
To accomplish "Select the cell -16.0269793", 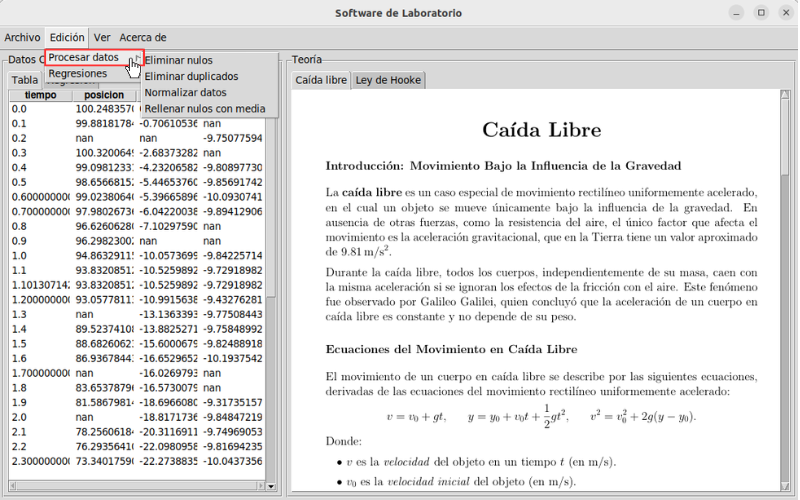I will [168, 373].
